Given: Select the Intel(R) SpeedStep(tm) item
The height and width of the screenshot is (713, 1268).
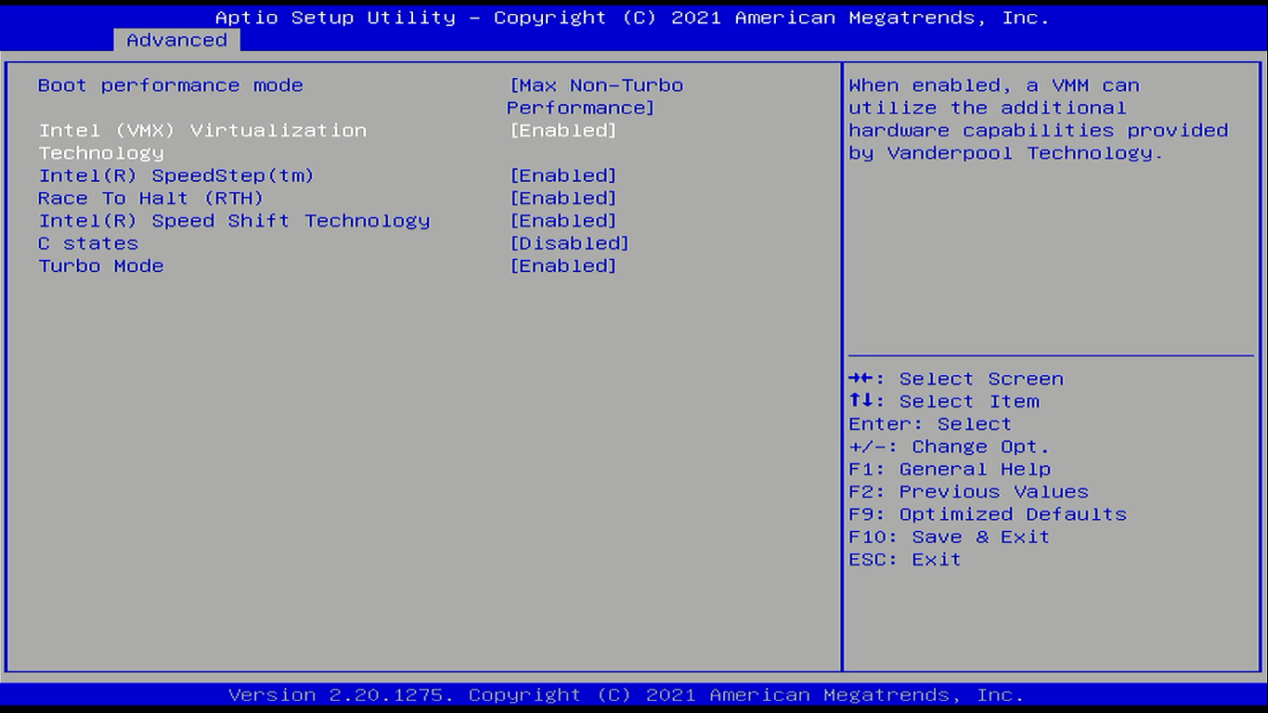Looking at the screenshot, I should tap(176, 176).
